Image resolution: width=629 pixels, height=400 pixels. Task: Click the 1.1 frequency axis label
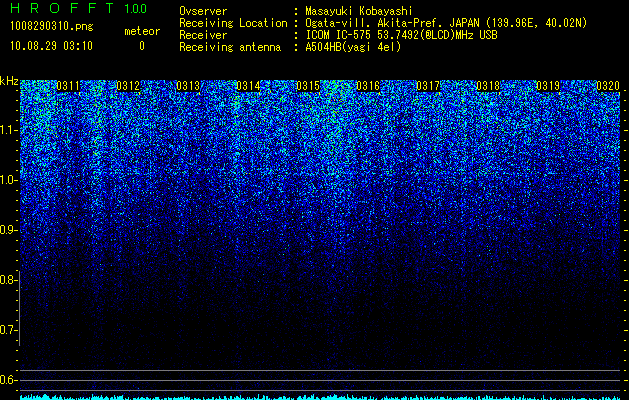pyautogui.click(x=8, y=130)
